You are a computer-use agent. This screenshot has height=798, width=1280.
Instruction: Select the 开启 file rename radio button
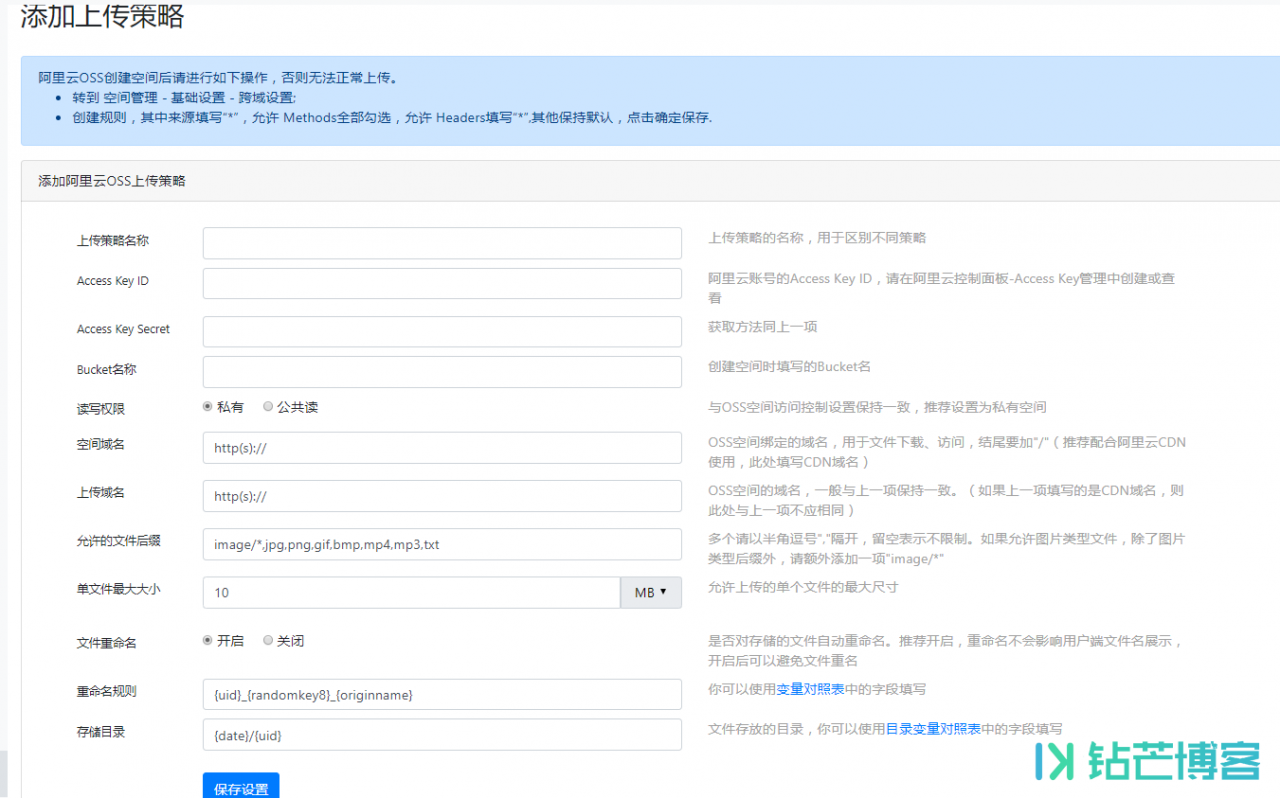[x=208, y=640]
